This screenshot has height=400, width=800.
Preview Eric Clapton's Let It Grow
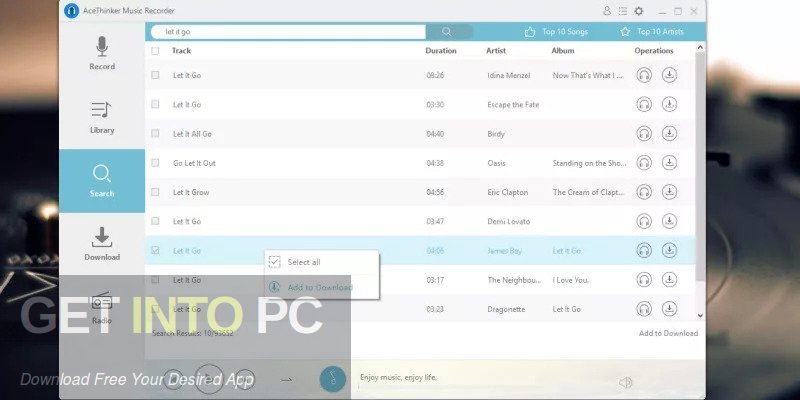coord(644,192)
